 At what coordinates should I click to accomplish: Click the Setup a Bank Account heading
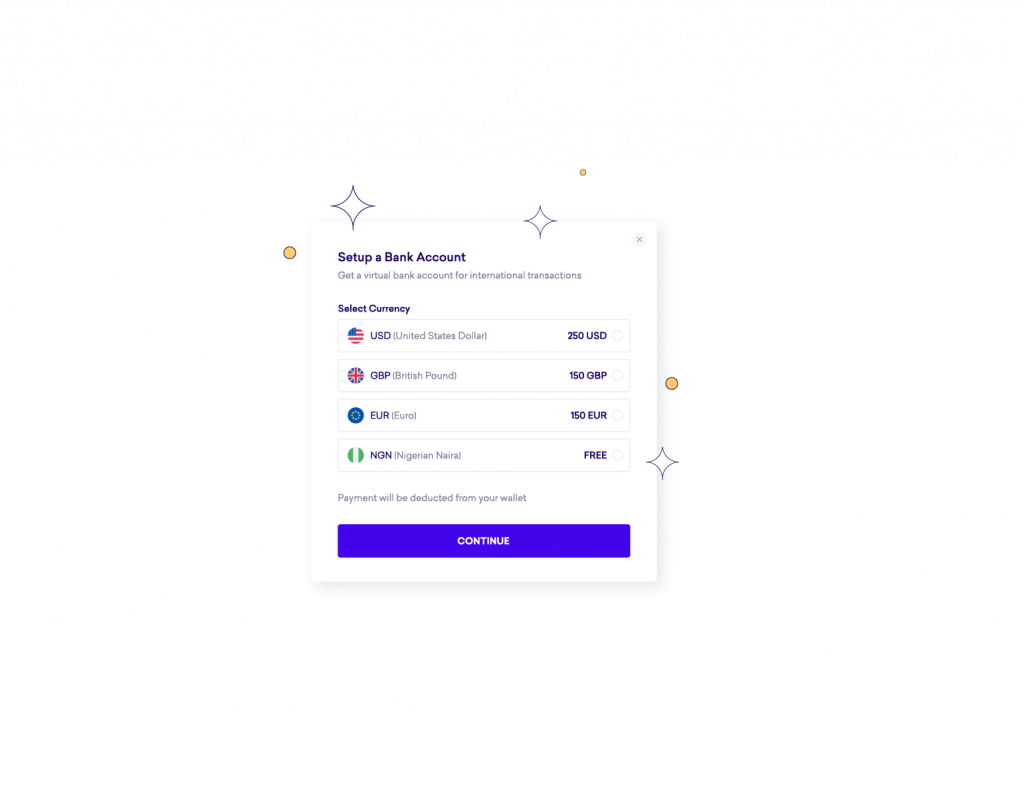click(402, 257)
